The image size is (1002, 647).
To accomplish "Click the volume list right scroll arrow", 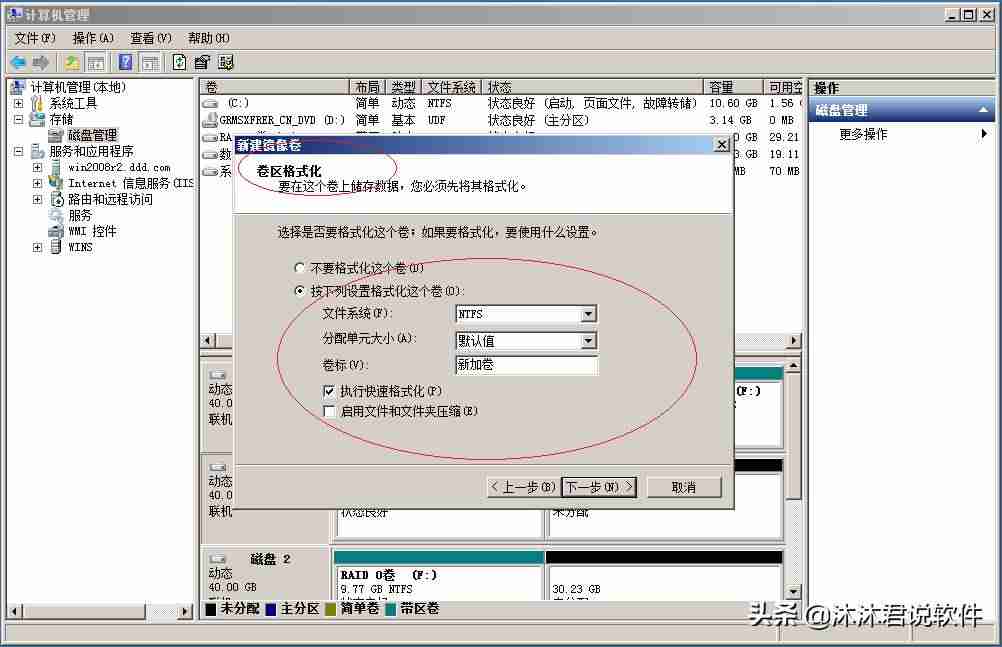I will coord(794,341).
